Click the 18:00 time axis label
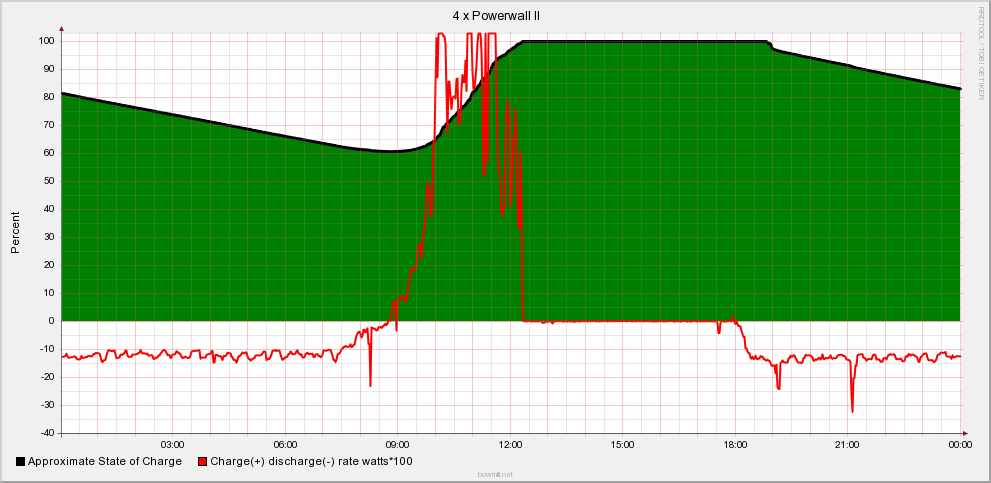This screenshot has width=991, height=483. [735, 445]
